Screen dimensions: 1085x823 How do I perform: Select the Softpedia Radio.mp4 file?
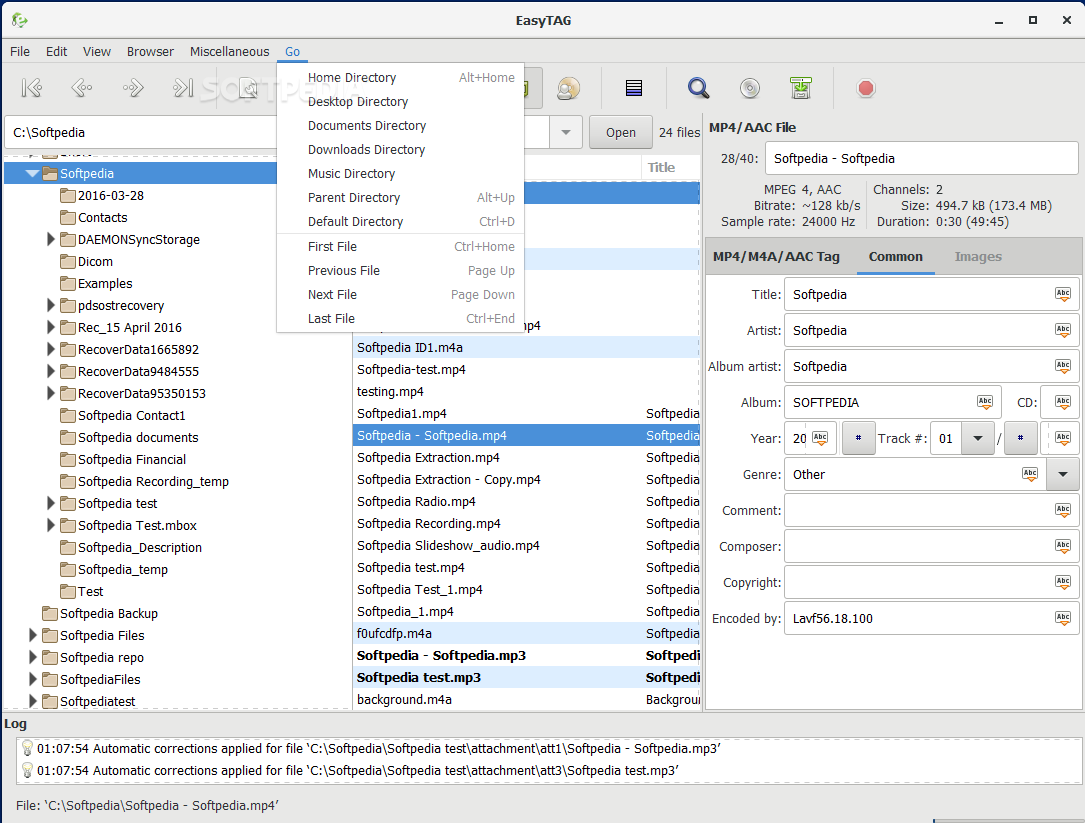coord(527,501)
